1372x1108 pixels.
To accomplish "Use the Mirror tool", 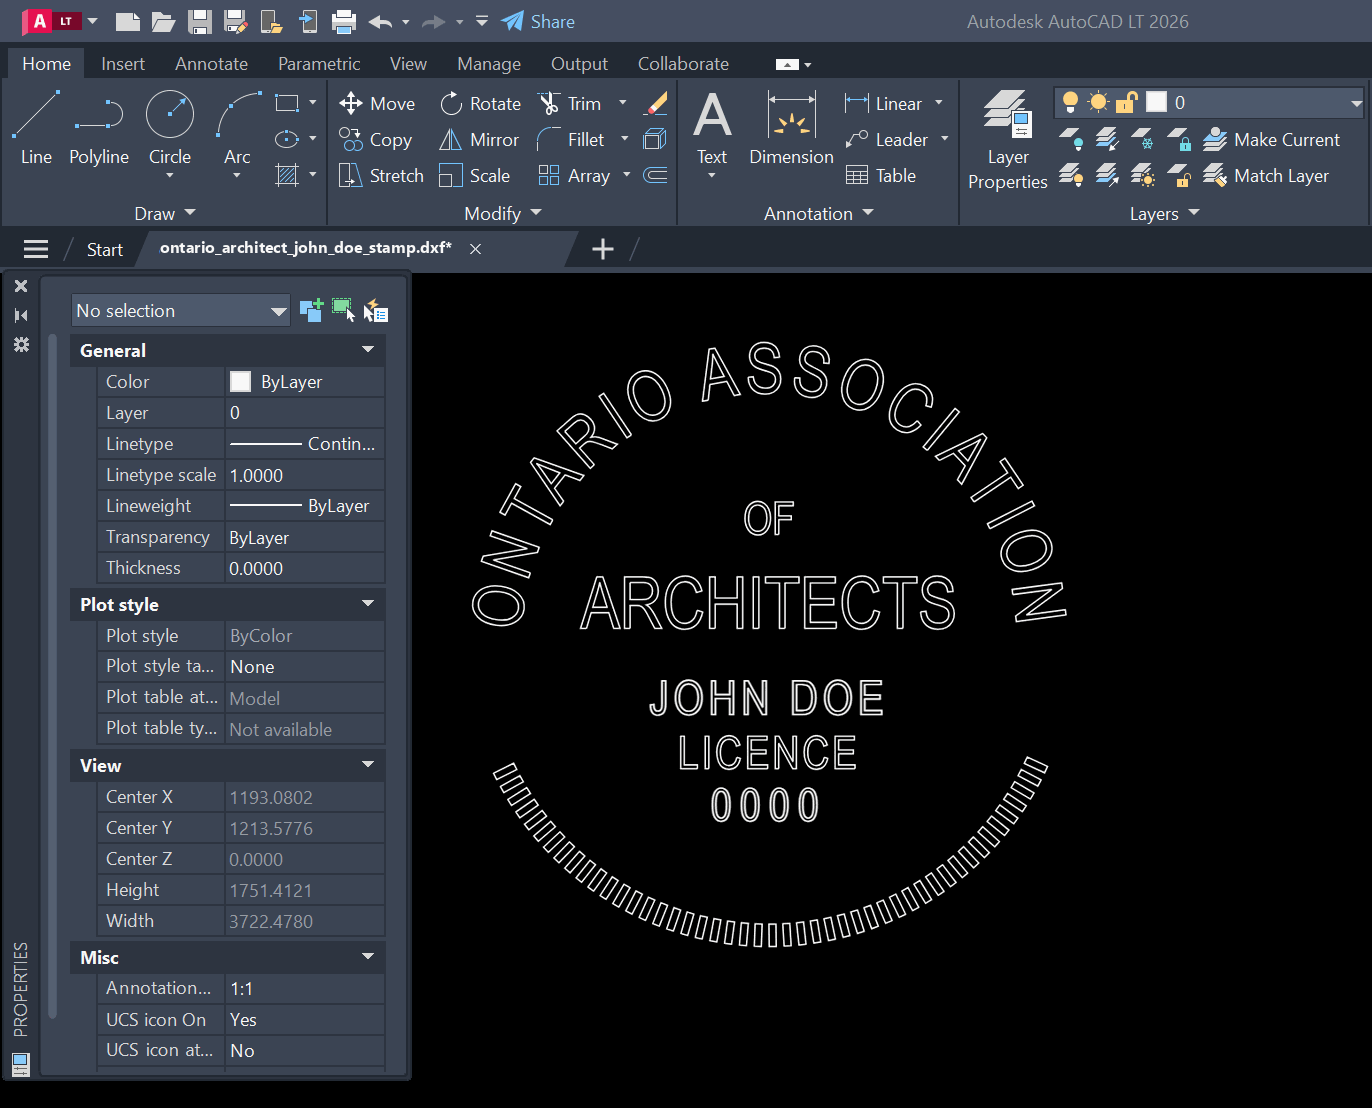I will click(x=479, y=140).
